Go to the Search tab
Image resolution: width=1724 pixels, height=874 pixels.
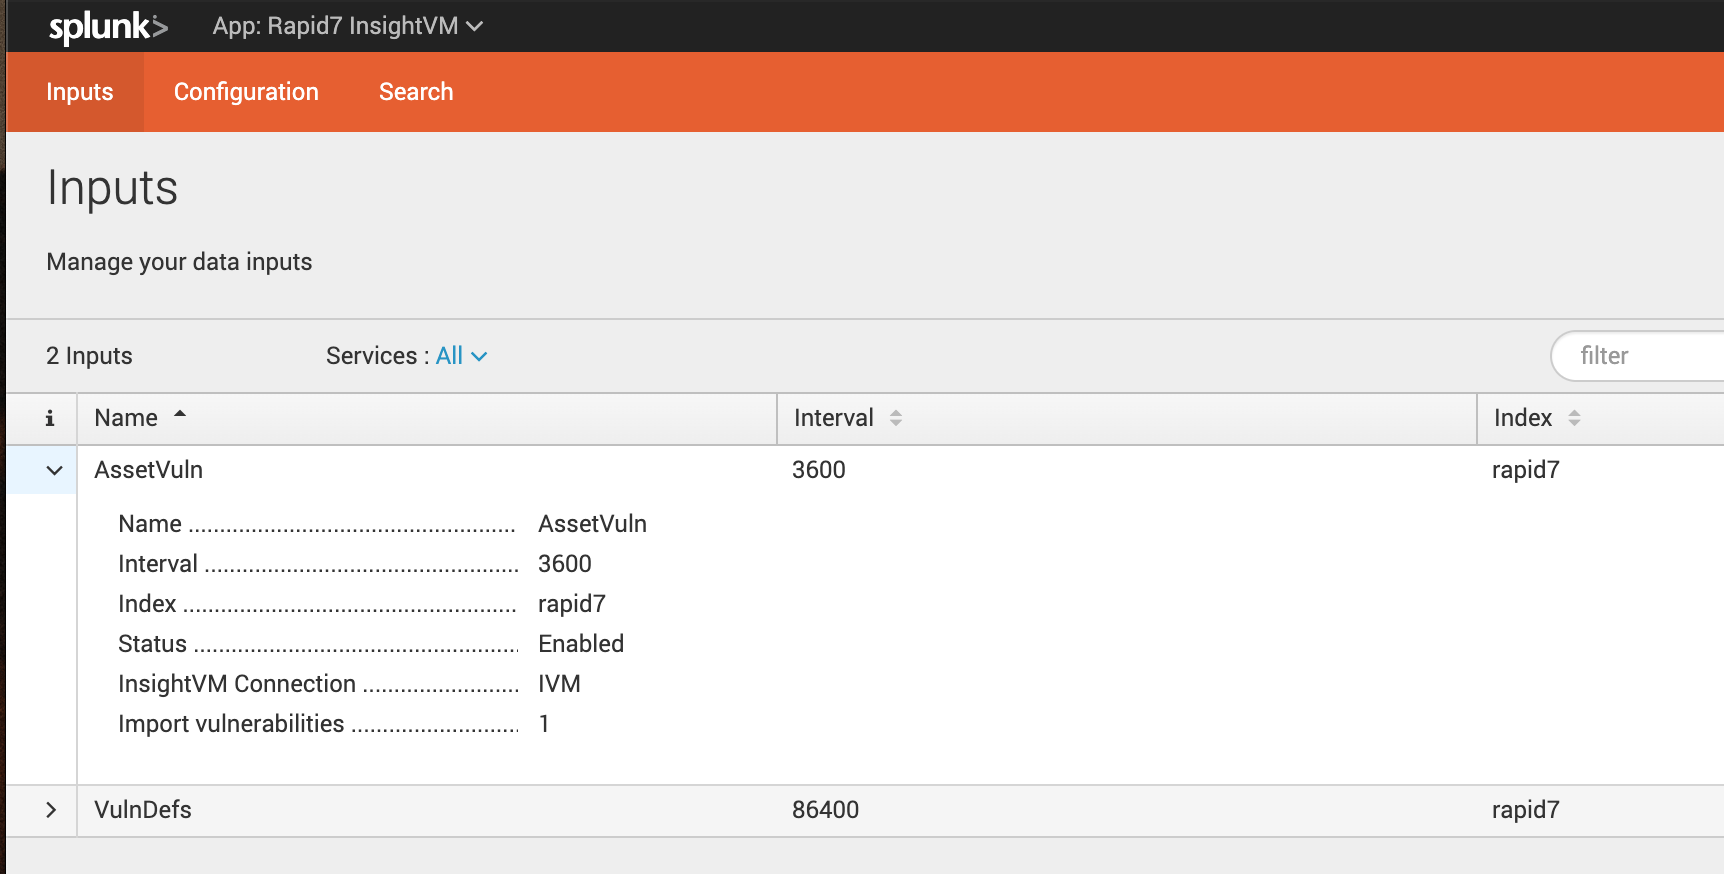416,92
